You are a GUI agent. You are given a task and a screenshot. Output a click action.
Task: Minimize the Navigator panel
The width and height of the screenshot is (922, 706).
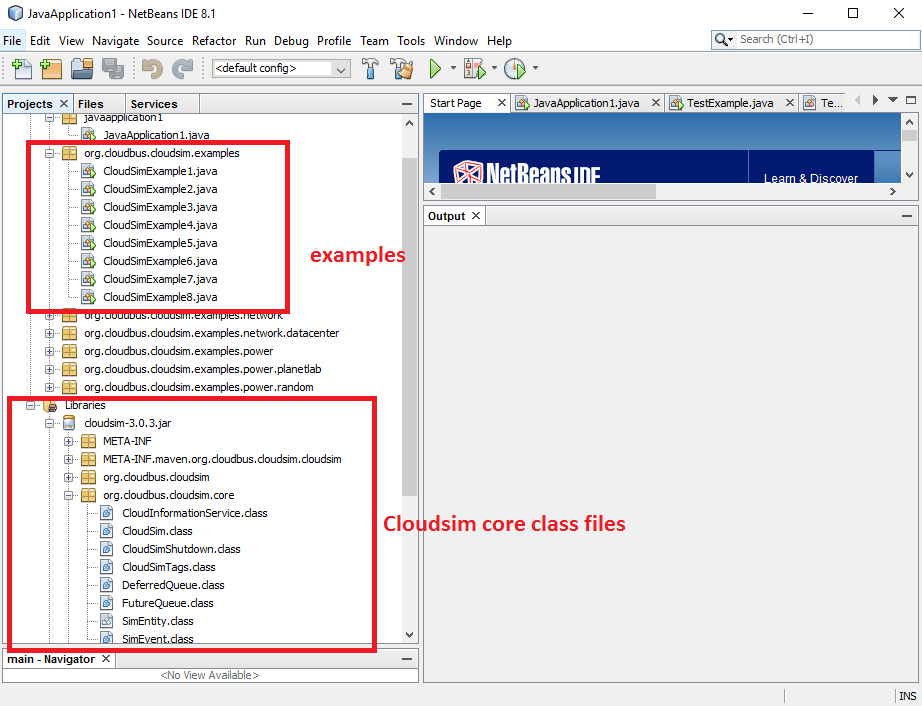pyautogui.click(x=406, y=660)
